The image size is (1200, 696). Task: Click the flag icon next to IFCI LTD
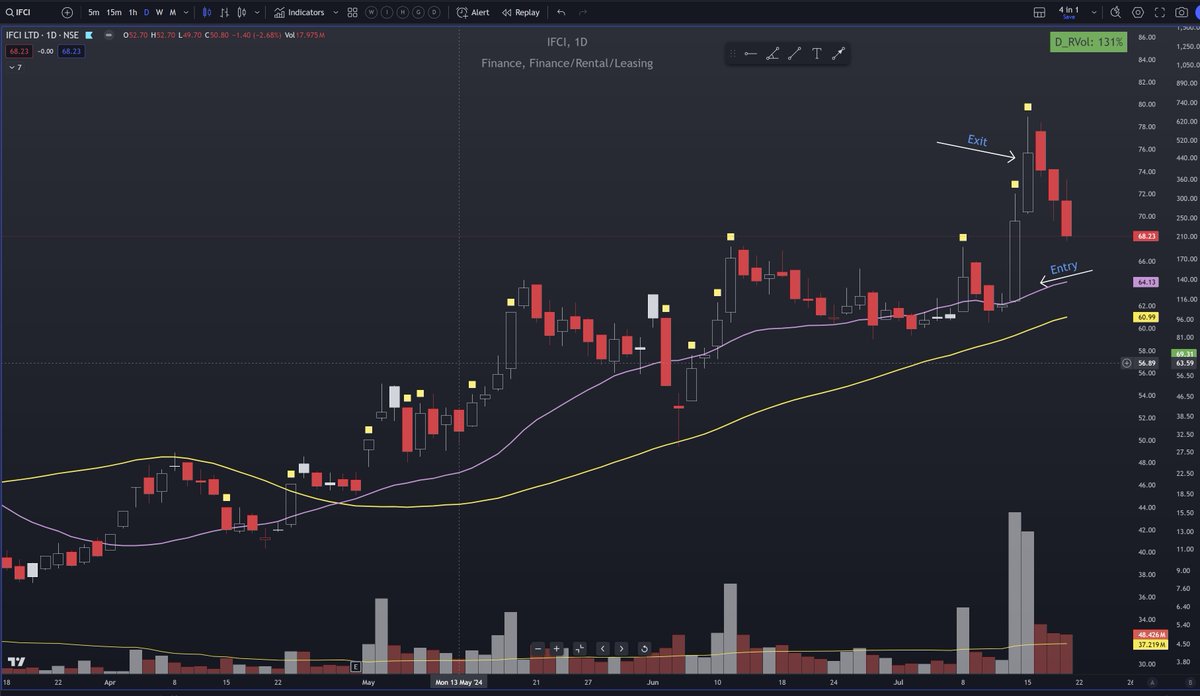pos(89,35)
